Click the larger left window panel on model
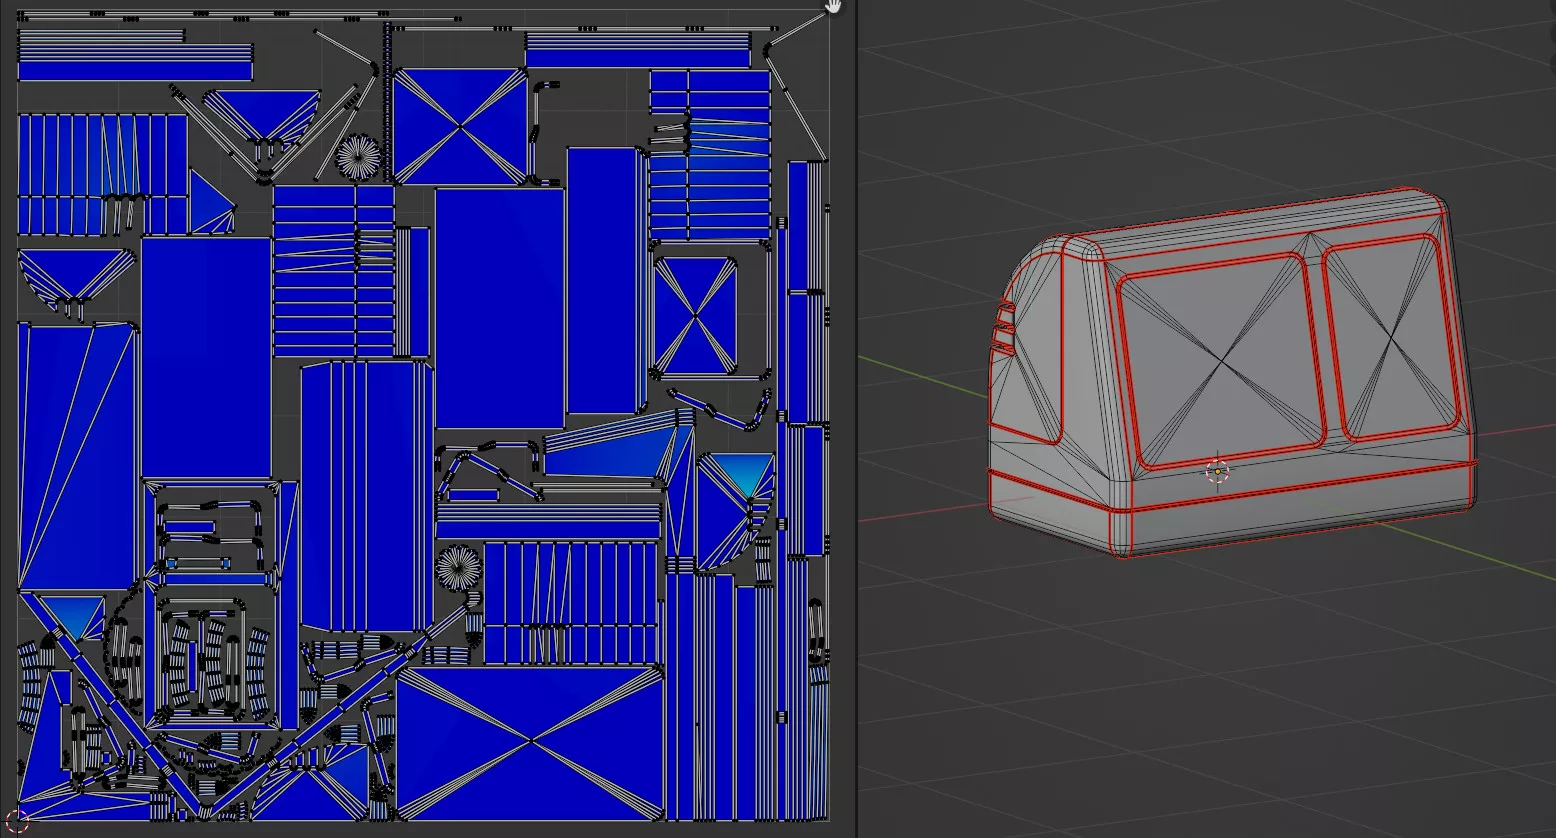Viewport: 1556px width, 838px height. coord(1220,360)
